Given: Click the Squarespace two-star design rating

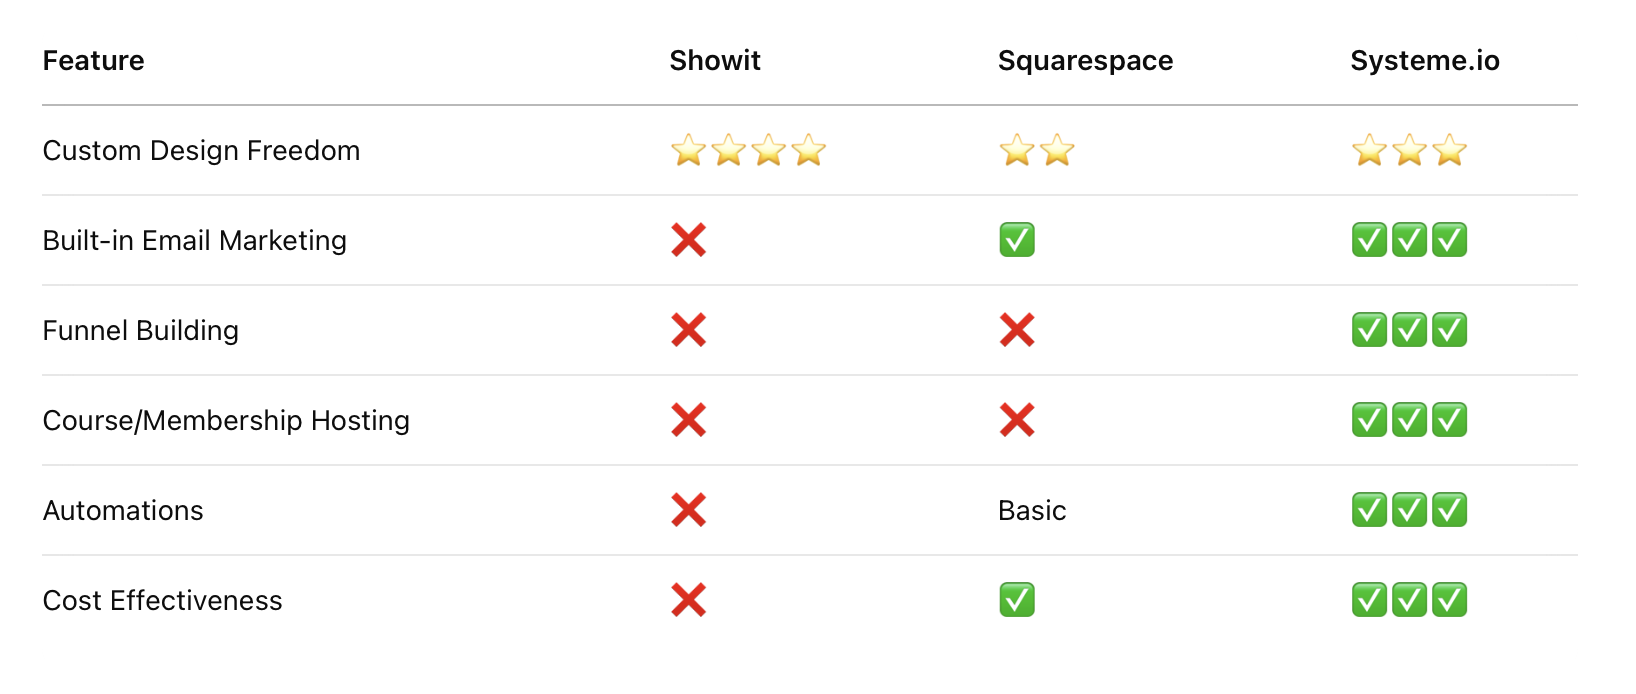Looking at the screenshot, I should (1036, 151).
